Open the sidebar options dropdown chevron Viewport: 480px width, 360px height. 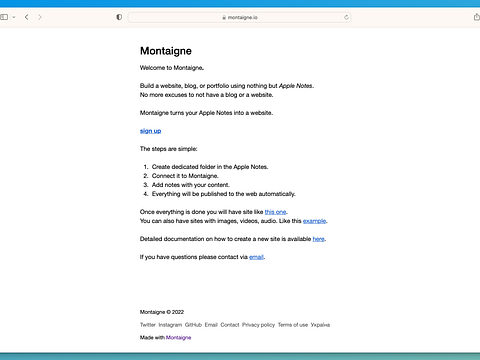tap(14, 17)
